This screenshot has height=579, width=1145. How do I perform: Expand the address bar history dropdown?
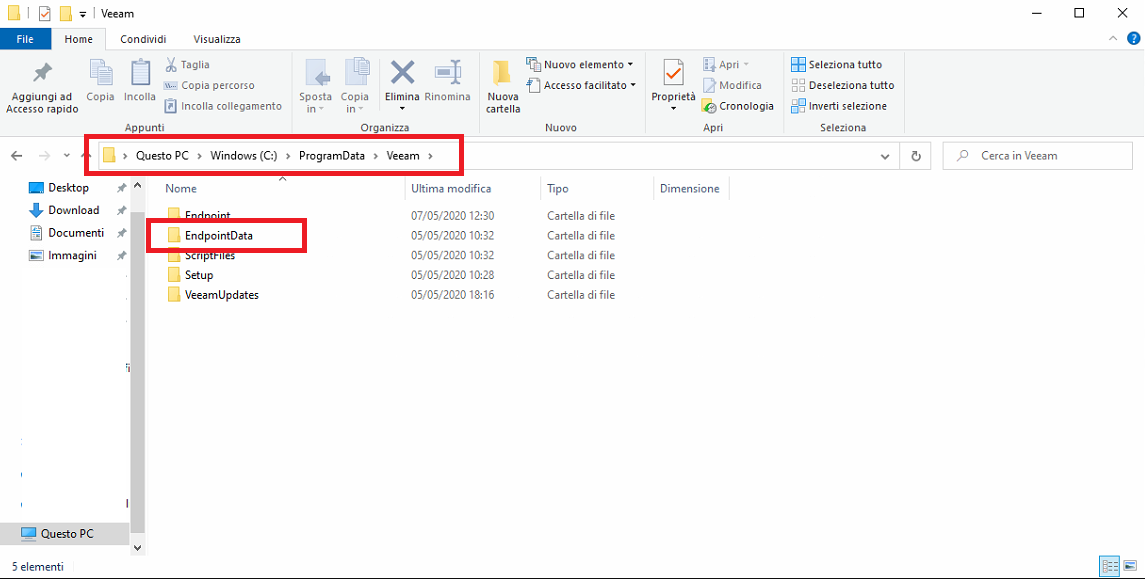[885, 156]
